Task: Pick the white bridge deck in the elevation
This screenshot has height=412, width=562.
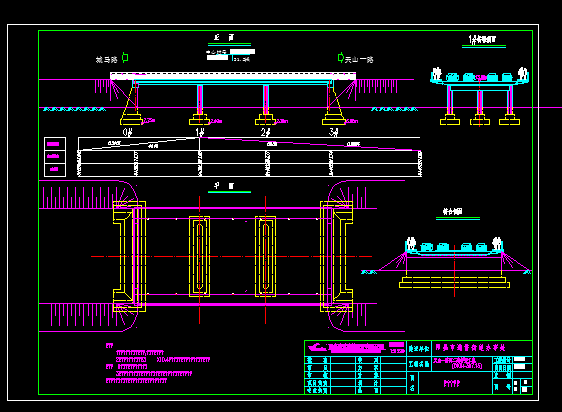Action: (233, 76)
